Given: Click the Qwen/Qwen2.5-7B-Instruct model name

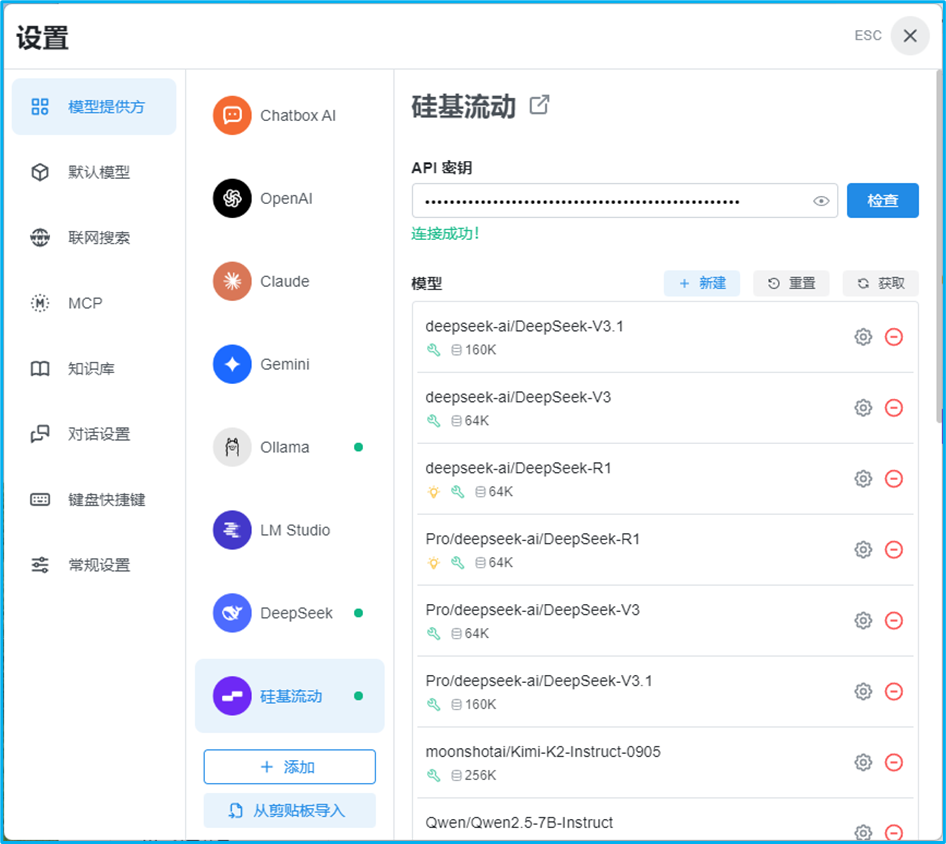Looking at the screenshot, I should point(519,822).
